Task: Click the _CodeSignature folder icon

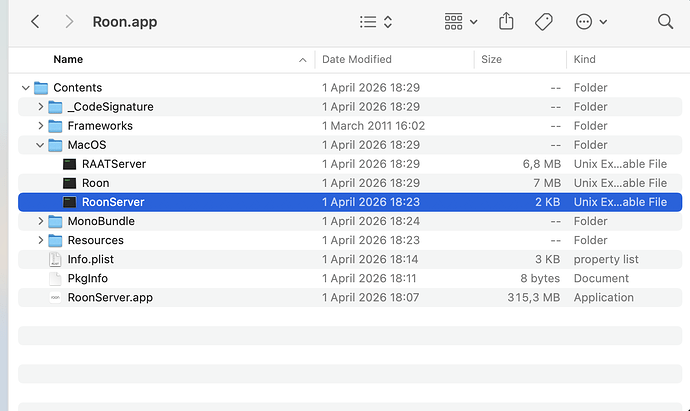Action: pos(55,106)
